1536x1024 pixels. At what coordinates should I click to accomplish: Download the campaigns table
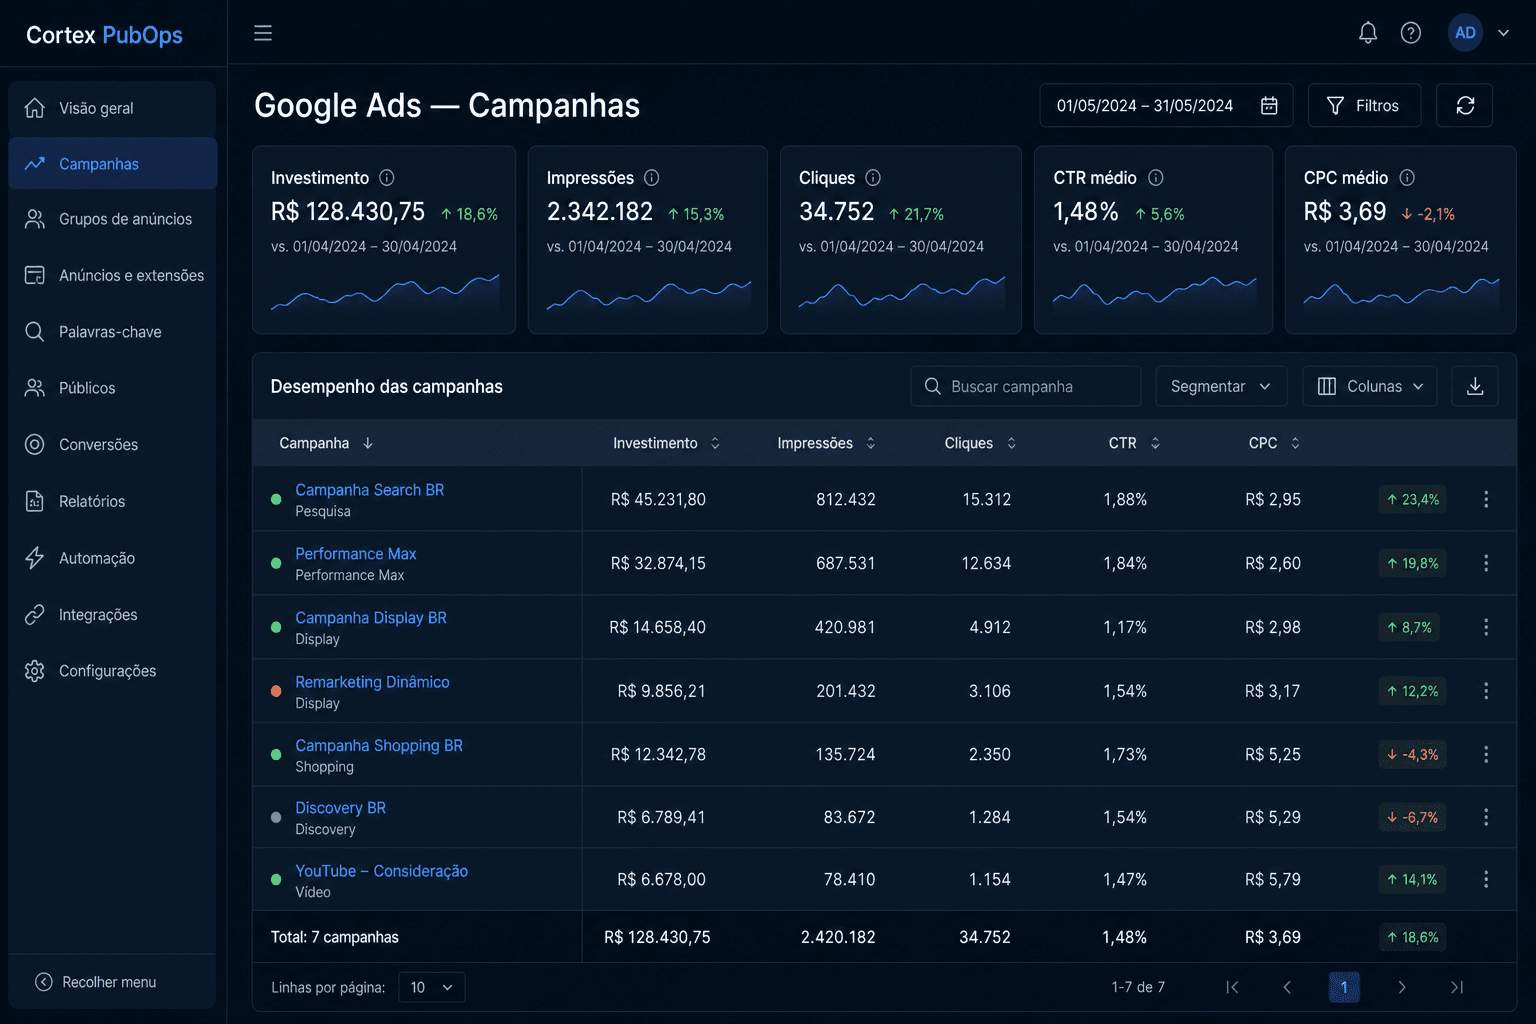coord(1475,386)
